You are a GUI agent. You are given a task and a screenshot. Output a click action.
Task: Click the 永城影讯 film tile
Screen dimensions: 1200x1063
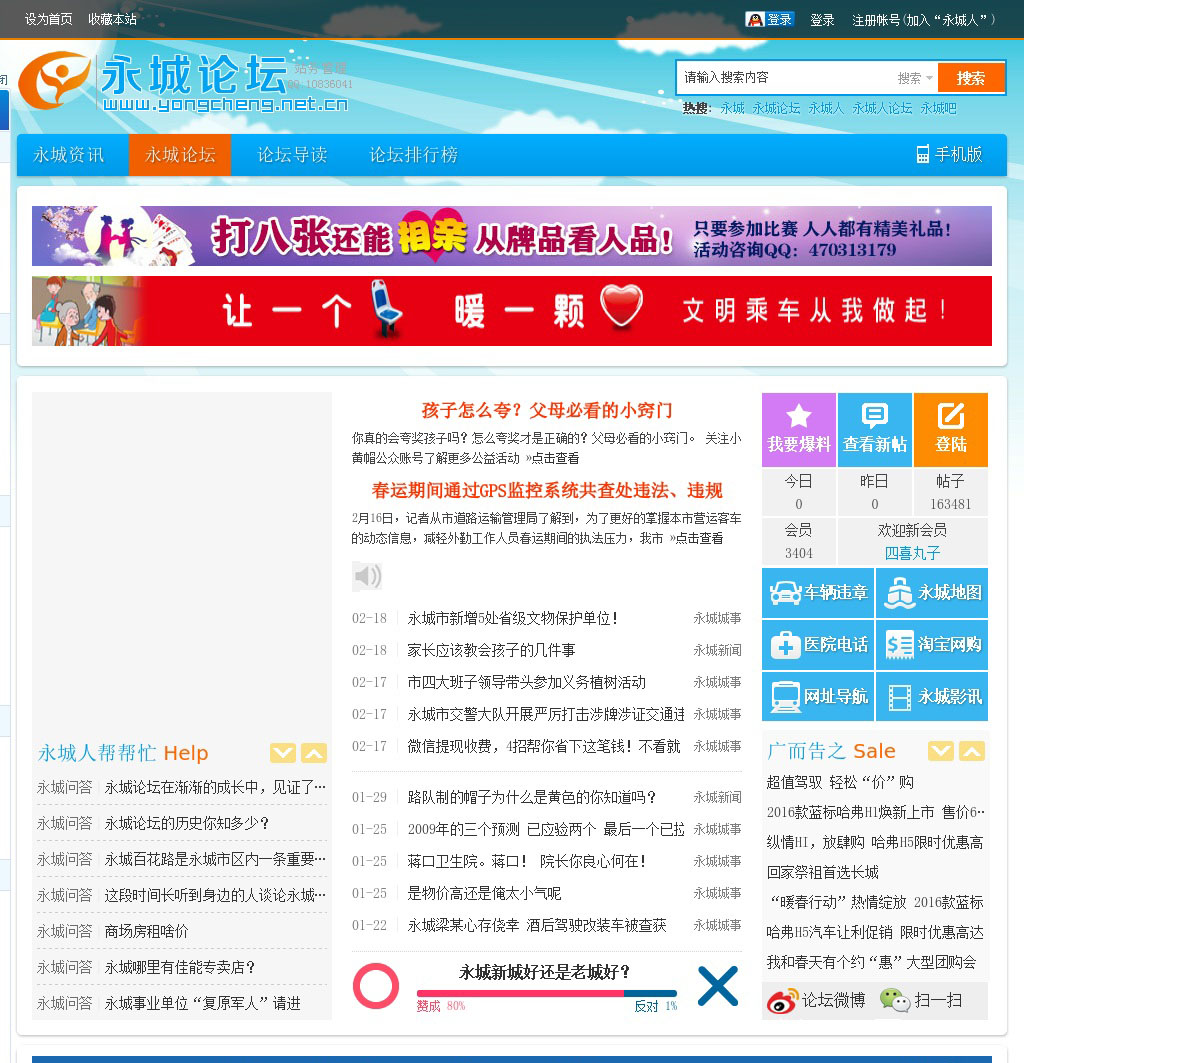point(932,697)
